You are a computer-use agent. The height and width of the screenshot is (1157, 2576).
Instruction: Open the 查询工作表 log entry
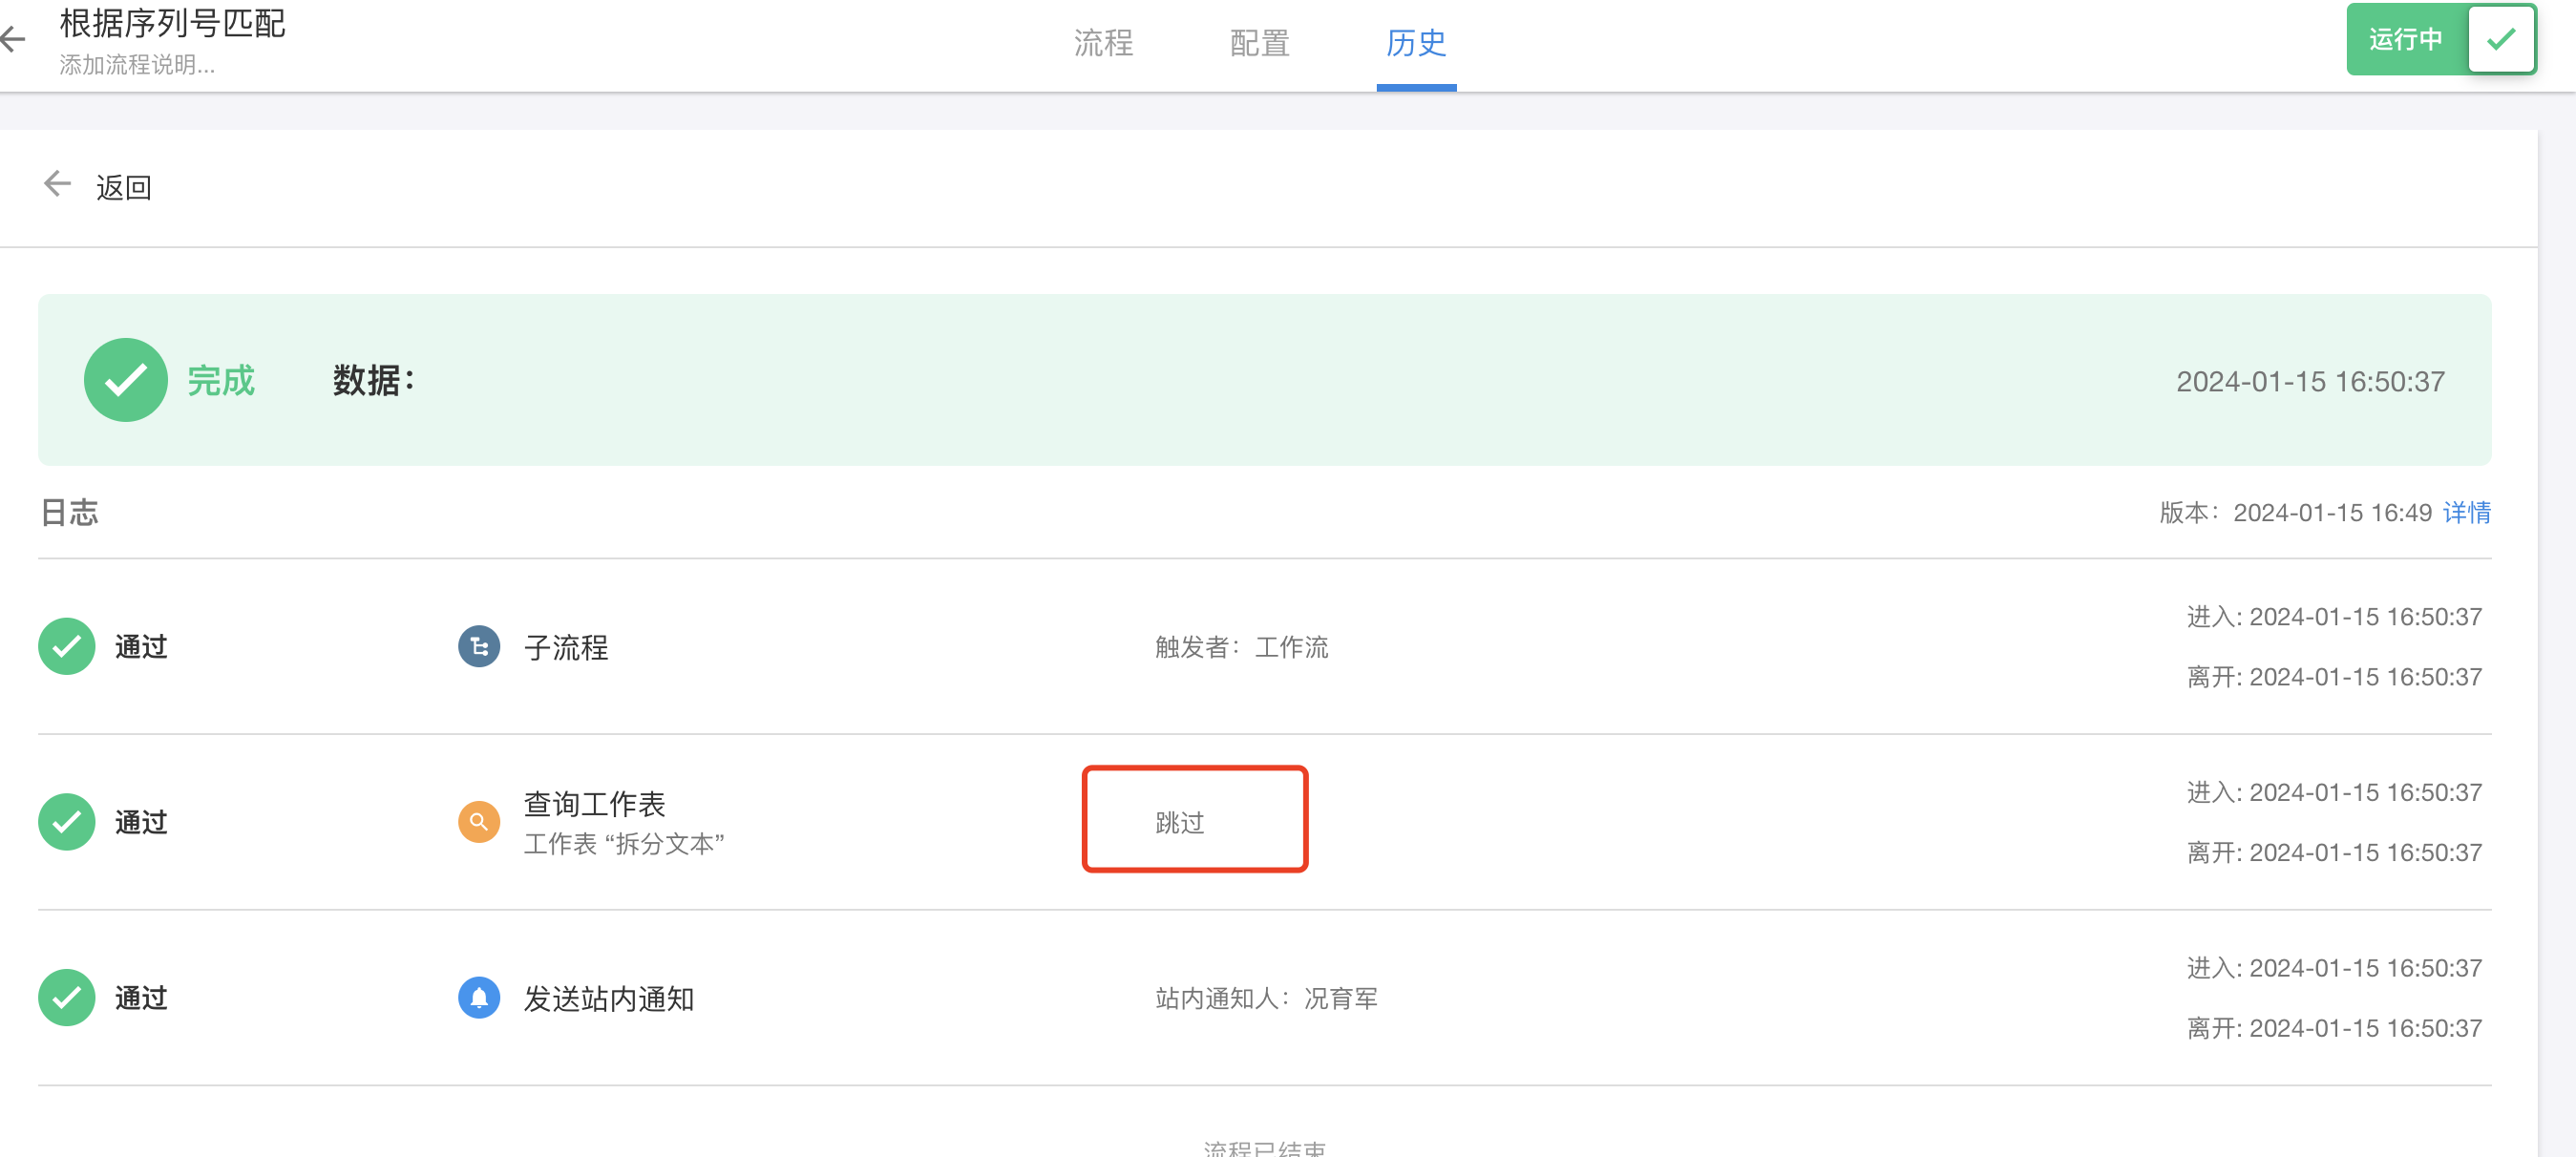click(x=594, y=805)
